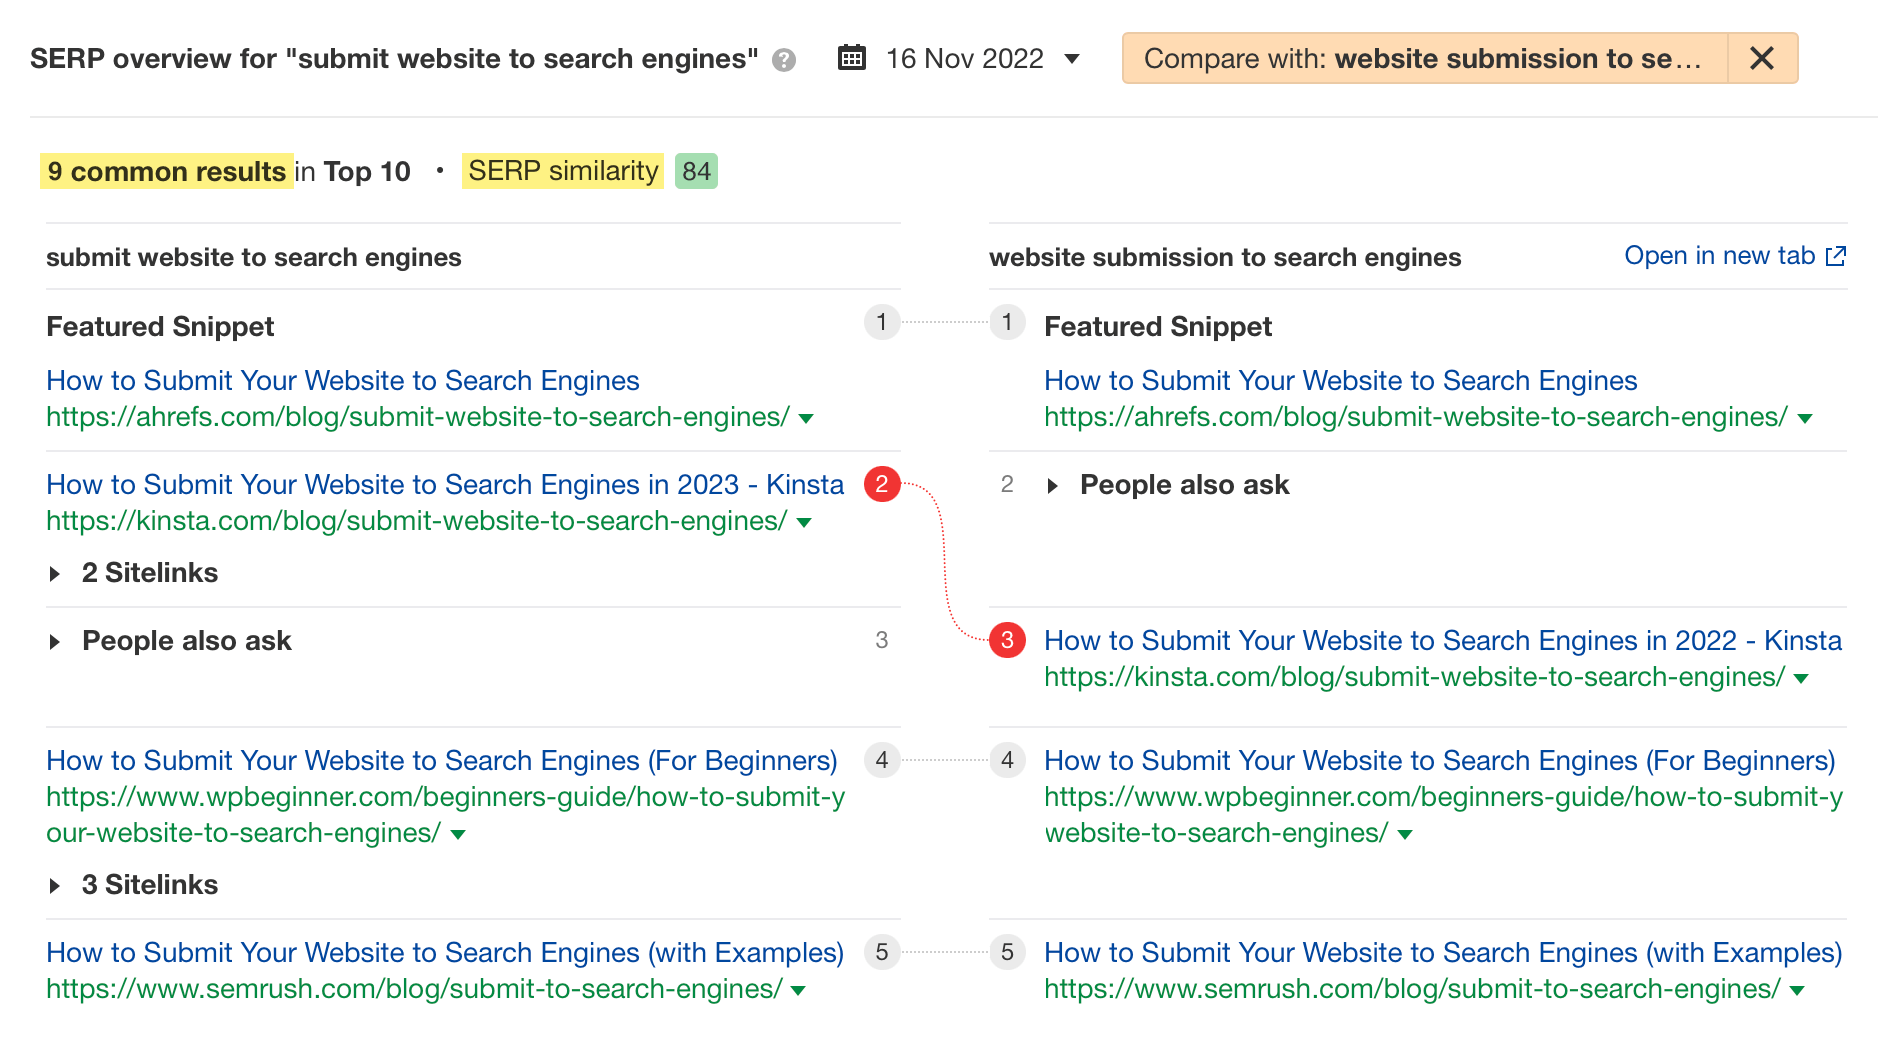Click the external link icon beside Open in new tab
This screenshot has height=1038, width=1878.
coord(1836,256)
